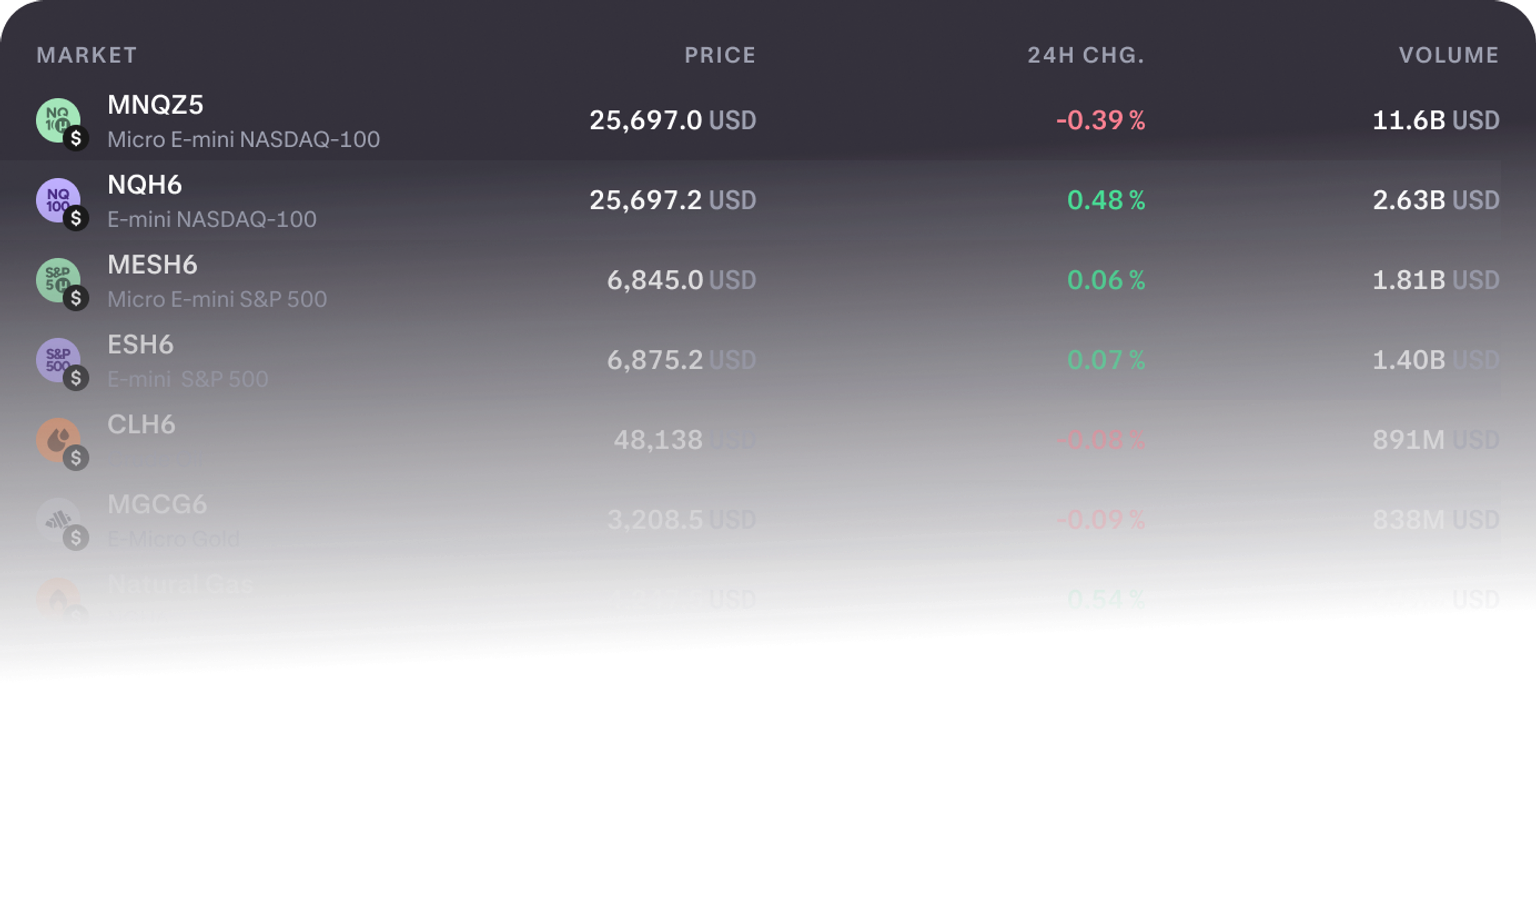The image size is (1536, 923).
Task: Click the 2.63B USD volume
Action: [x=1436, y=200]
